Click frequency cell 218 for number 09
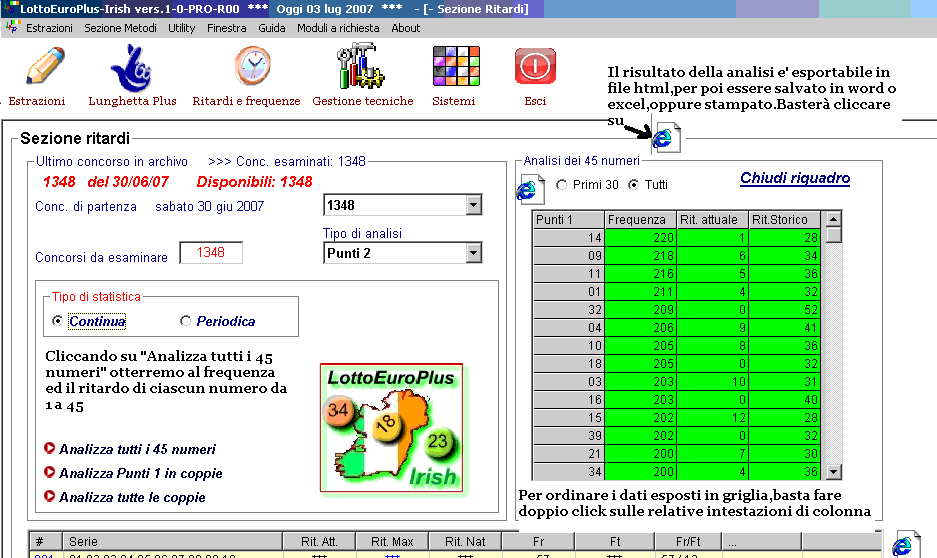This screenshot has height=558, width=937. [x=640, y=255]
